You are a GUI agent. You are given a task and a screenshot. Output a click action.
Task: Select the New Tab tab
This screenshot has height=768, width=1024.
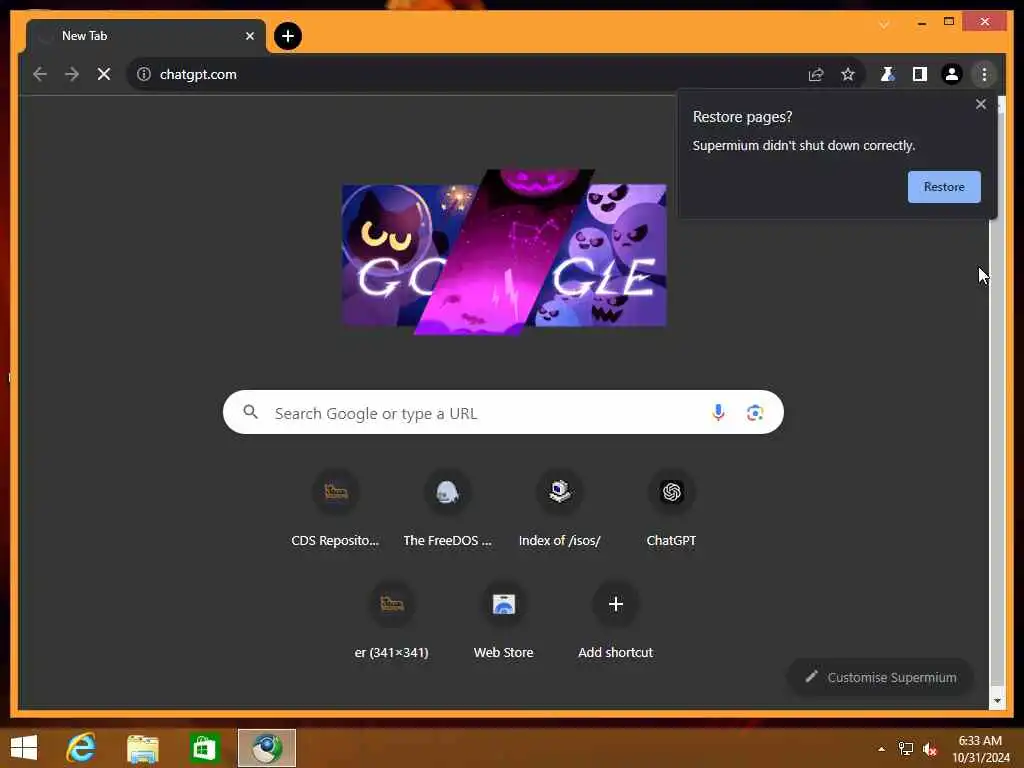click(145, 36)
